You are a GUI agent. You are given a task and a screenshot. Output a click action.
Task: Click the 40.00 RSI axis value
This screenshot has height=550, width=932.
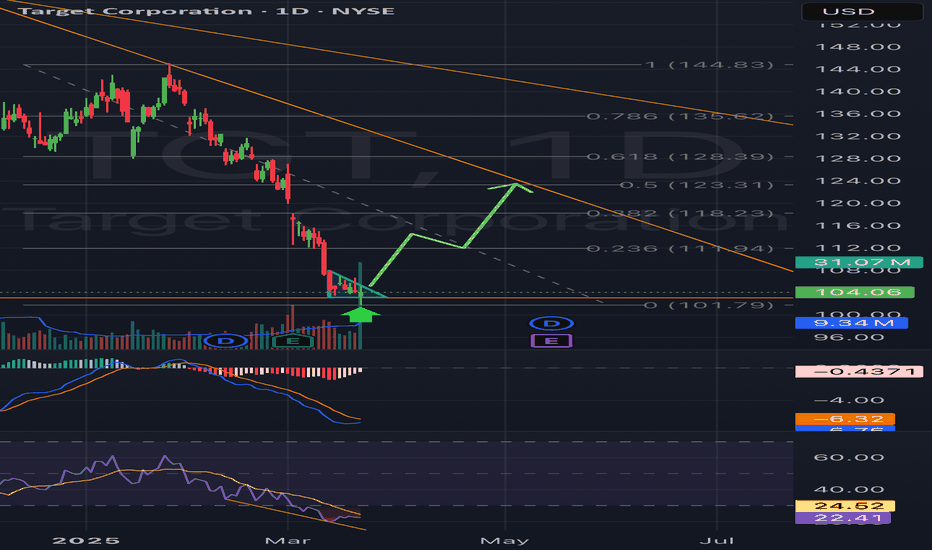(x=849, y=489)
